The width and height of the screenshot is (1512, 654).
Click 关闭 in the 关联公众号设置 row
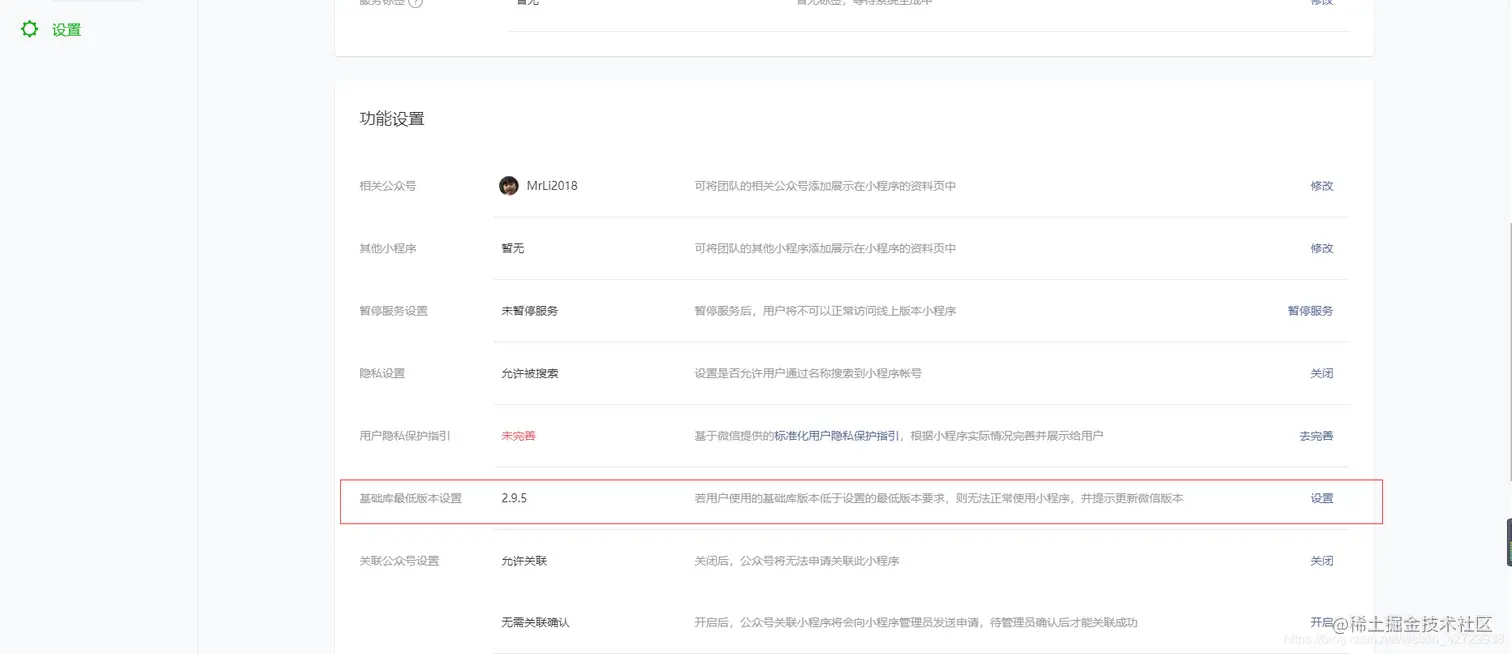tap(1322, 561)
